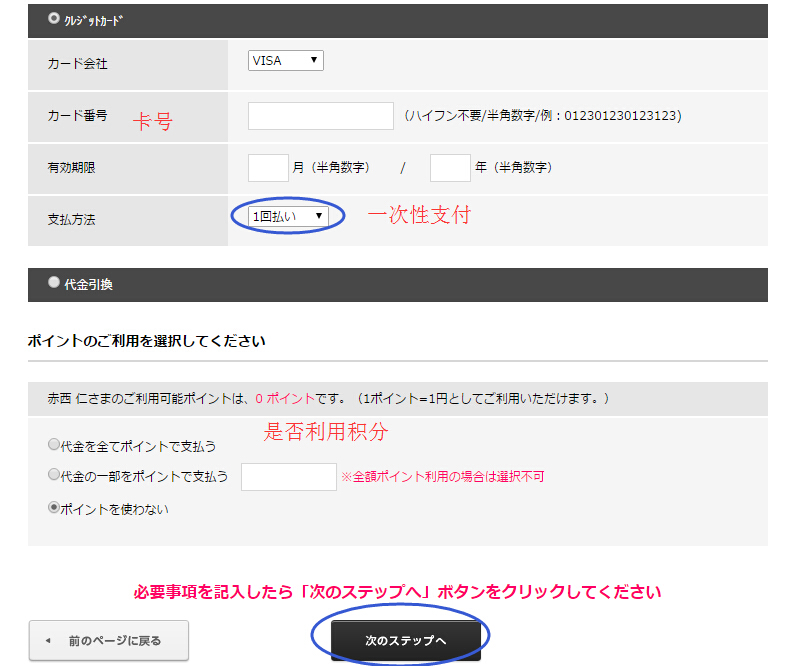Focus the expiration 年 input box

pyautogui.click(x=449, y=168)
